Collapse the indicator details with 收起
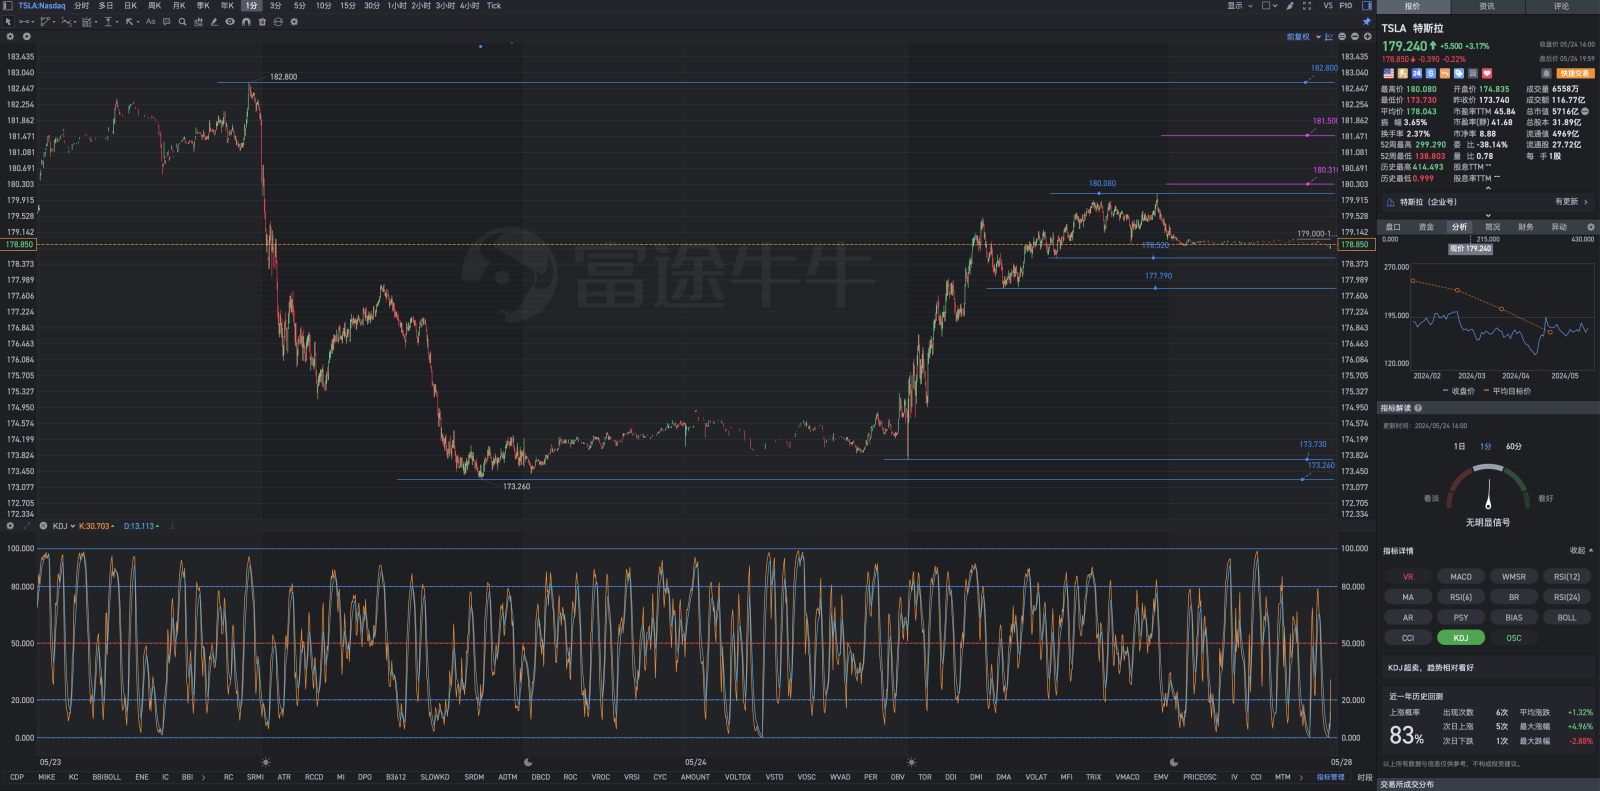This screenshot has height=791, width=1600. pyautogui.click(x=1581, y=551)
